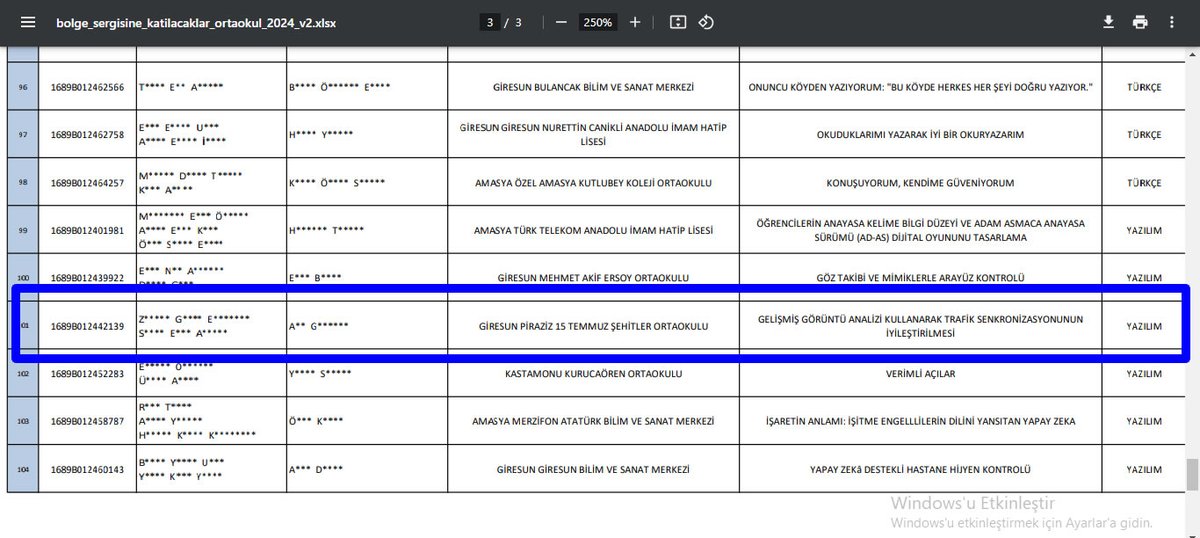Click advisor name E*** B**** in row 100
The width and height of the screenshot is (1200, 538).
(315, 278)
